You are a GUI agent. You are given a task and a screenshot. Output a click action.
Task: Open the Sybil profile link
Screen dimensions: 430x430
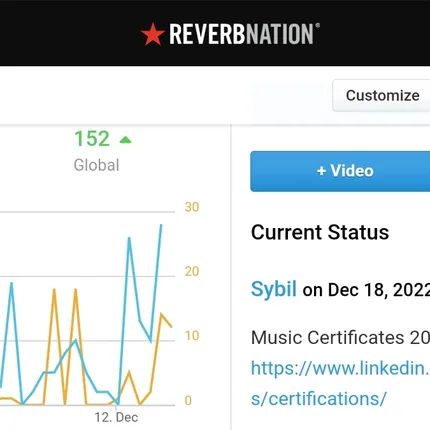pos(274,289)
